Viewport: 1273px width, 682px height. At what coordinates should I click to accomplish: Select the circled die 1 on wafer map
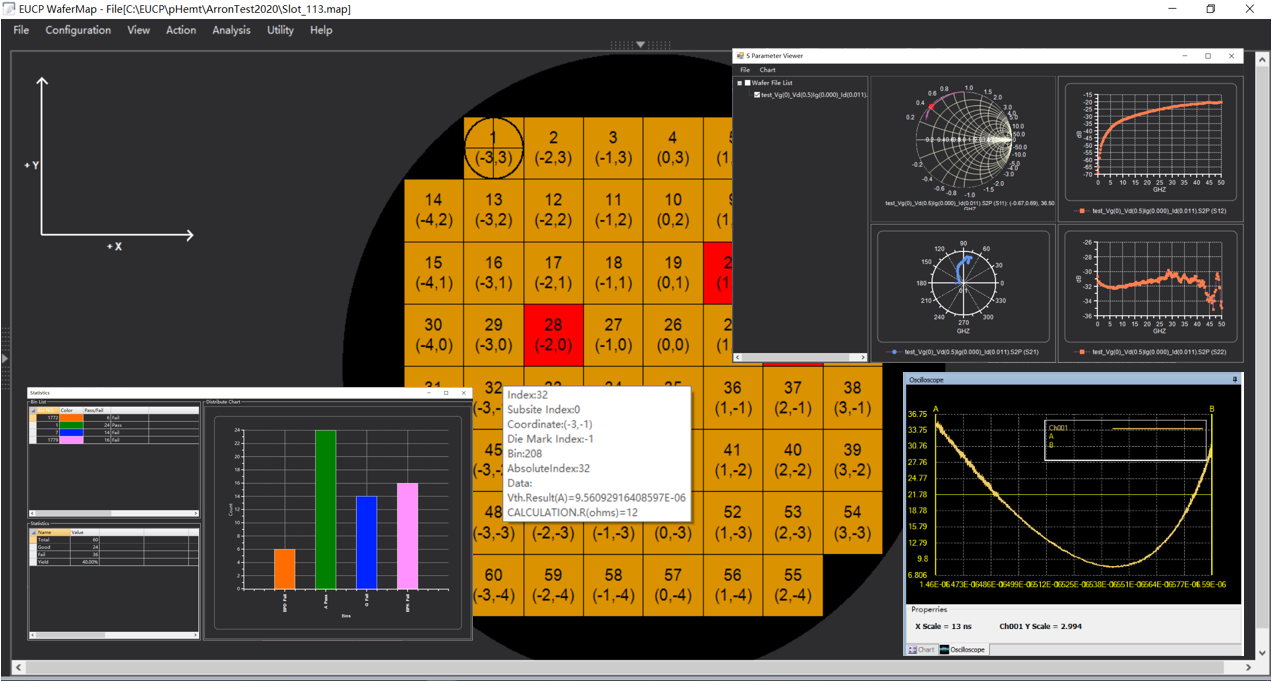coord(493,147)
